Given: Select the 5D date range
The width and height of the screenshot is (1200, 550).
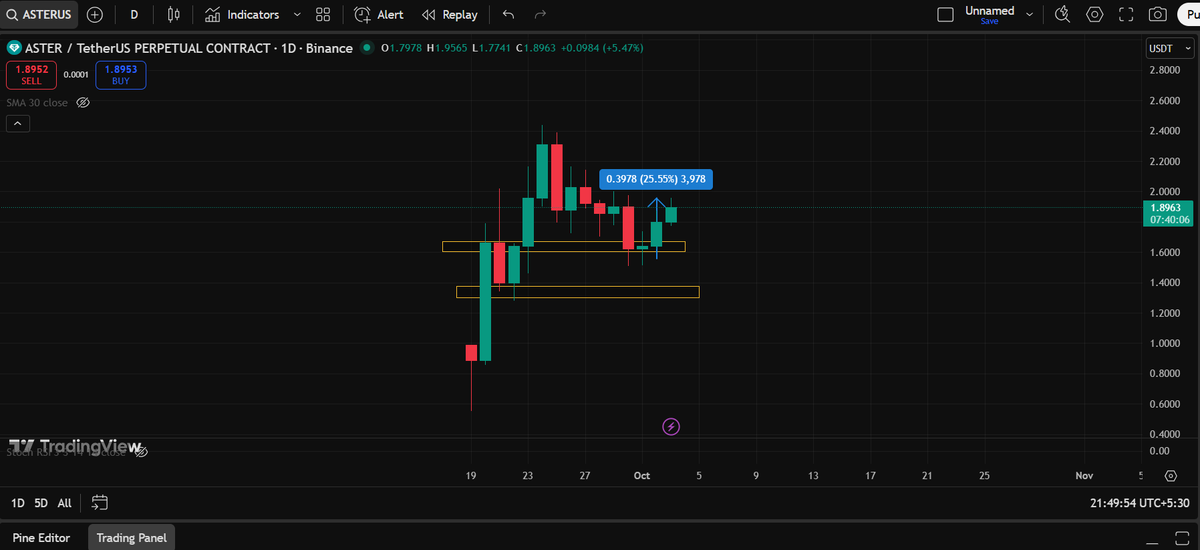Looking at the screenshot, I should tap(41, 503).
